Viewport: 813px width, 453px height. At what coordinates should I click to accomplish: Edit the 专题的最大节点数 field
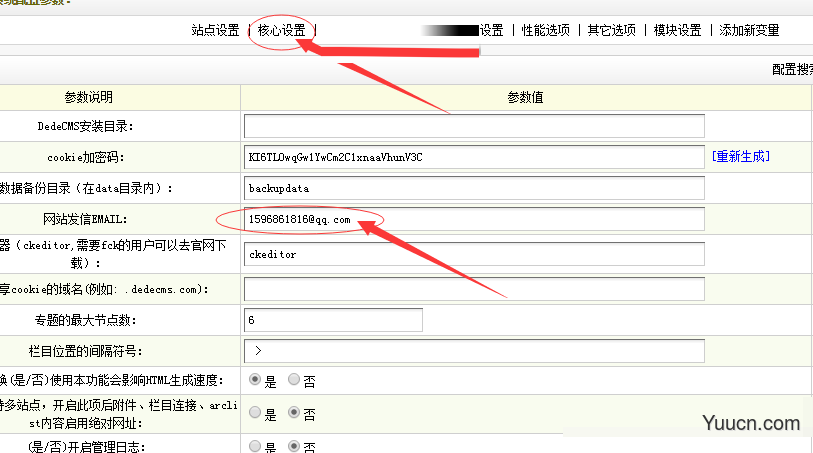(x=333, y=320)
